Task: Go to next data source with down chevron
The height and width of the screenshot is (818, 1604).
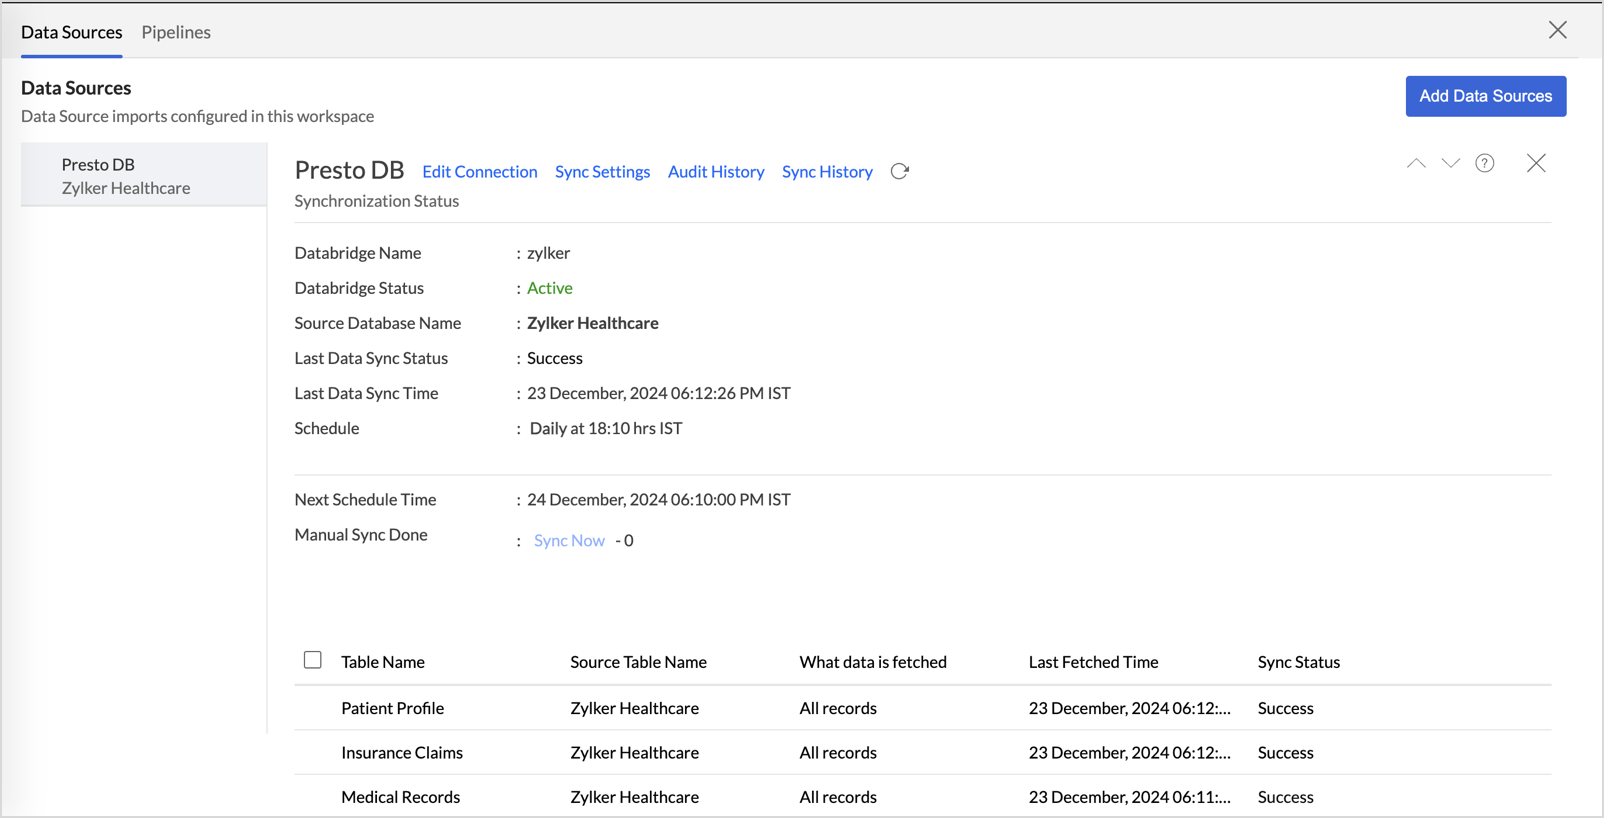Action: pos(1451,163)
